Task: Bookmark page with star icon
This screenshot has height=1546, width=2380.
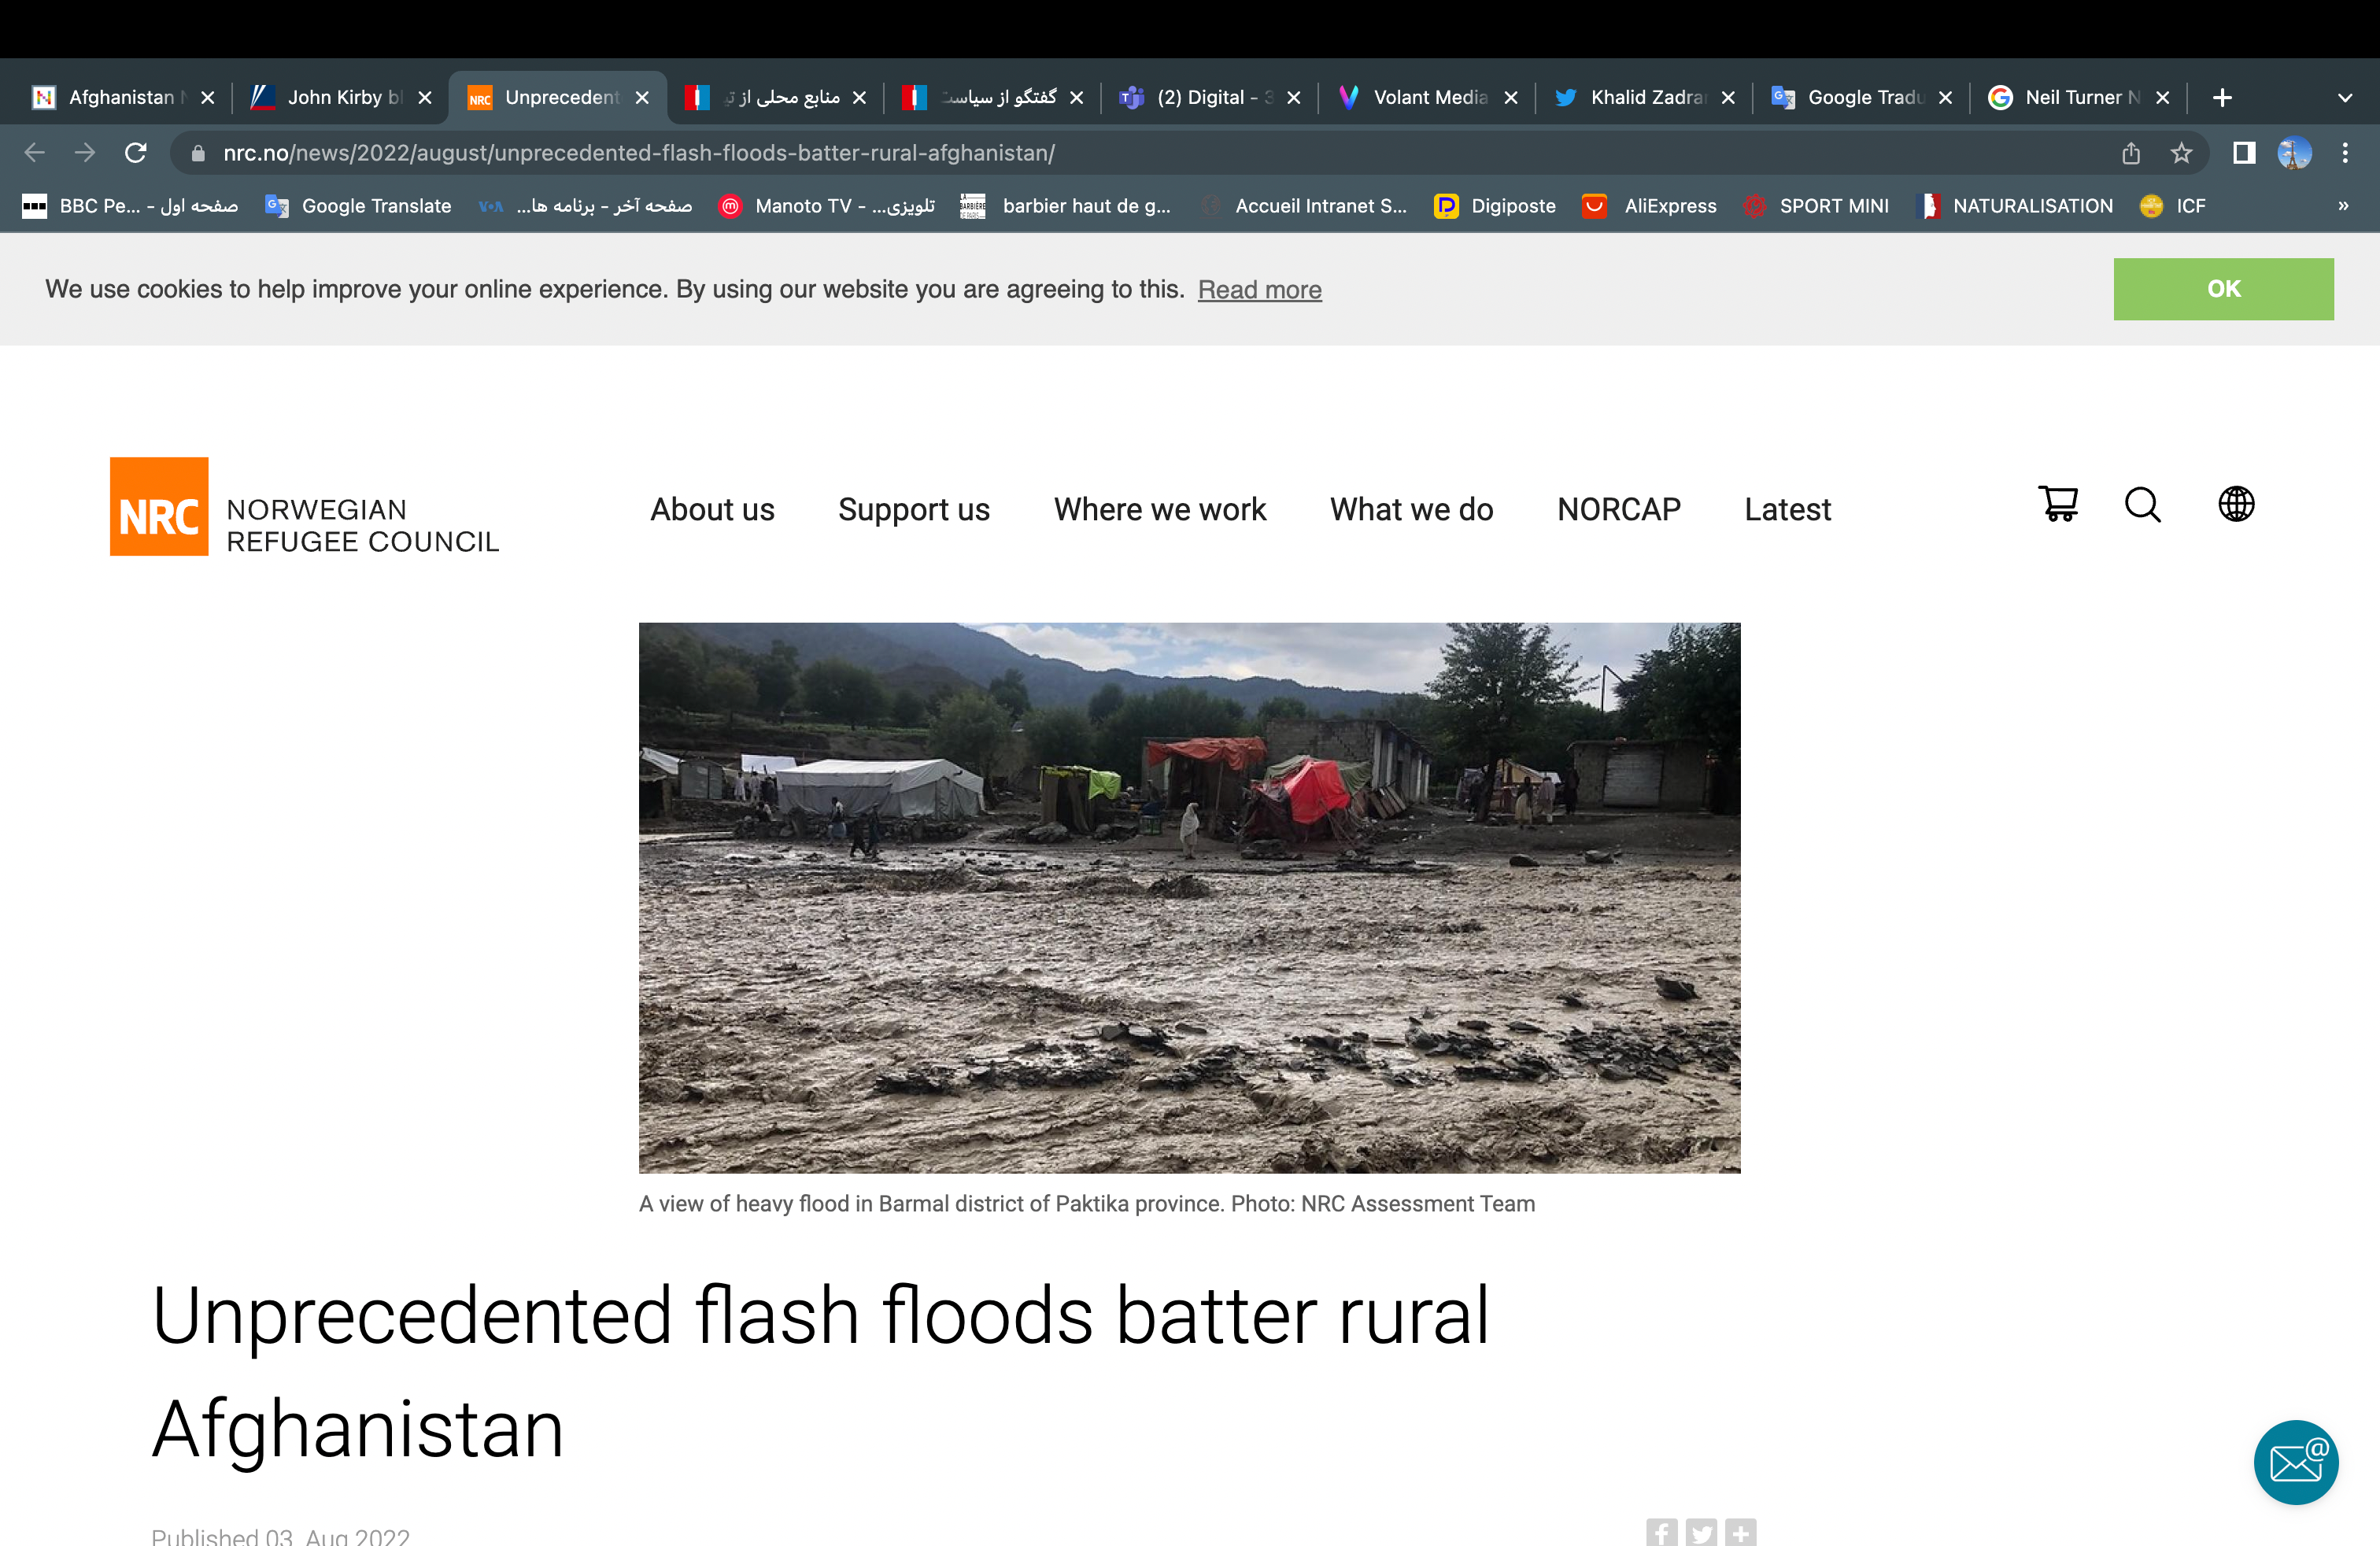Action: 2181,153
